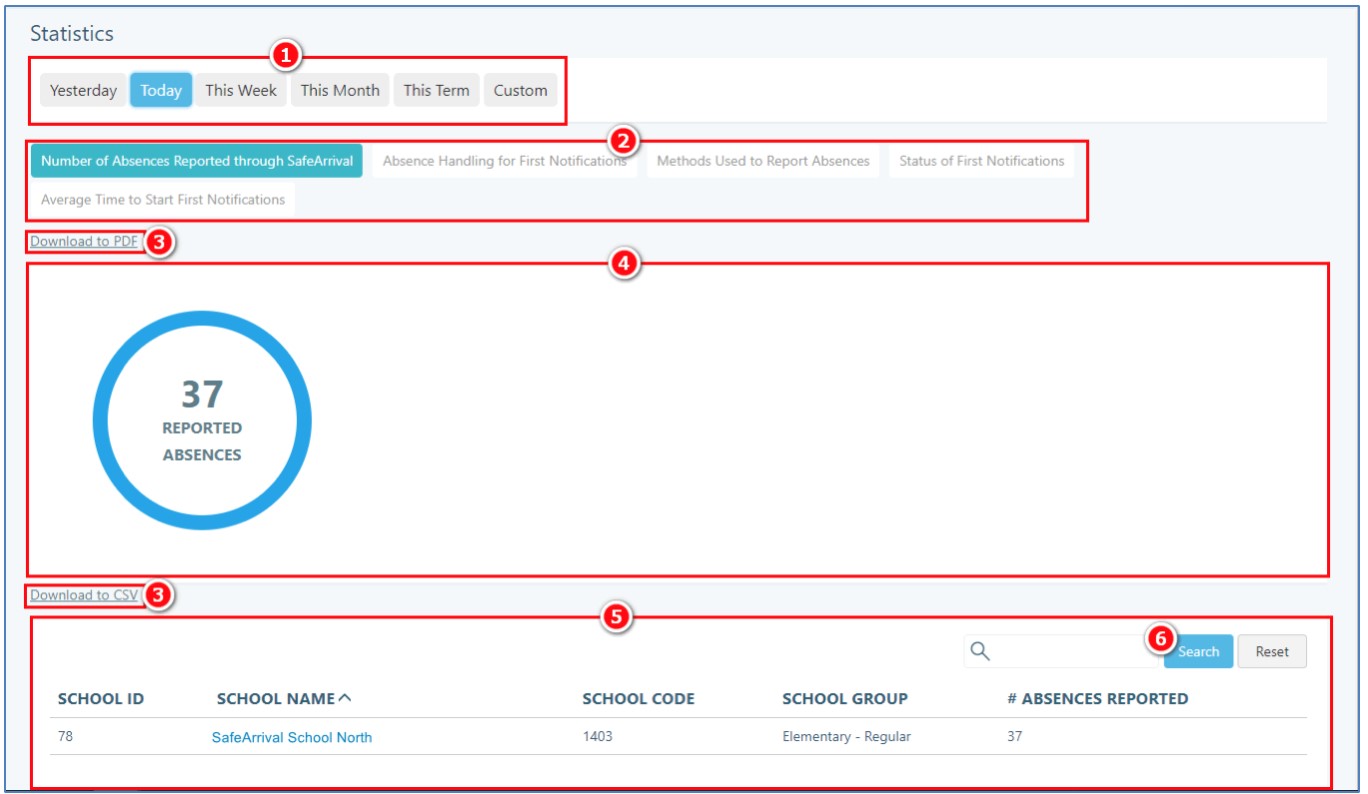
Task: Open Number of Absences Reported through SafeArrival tab
Action: pos(196,161)
